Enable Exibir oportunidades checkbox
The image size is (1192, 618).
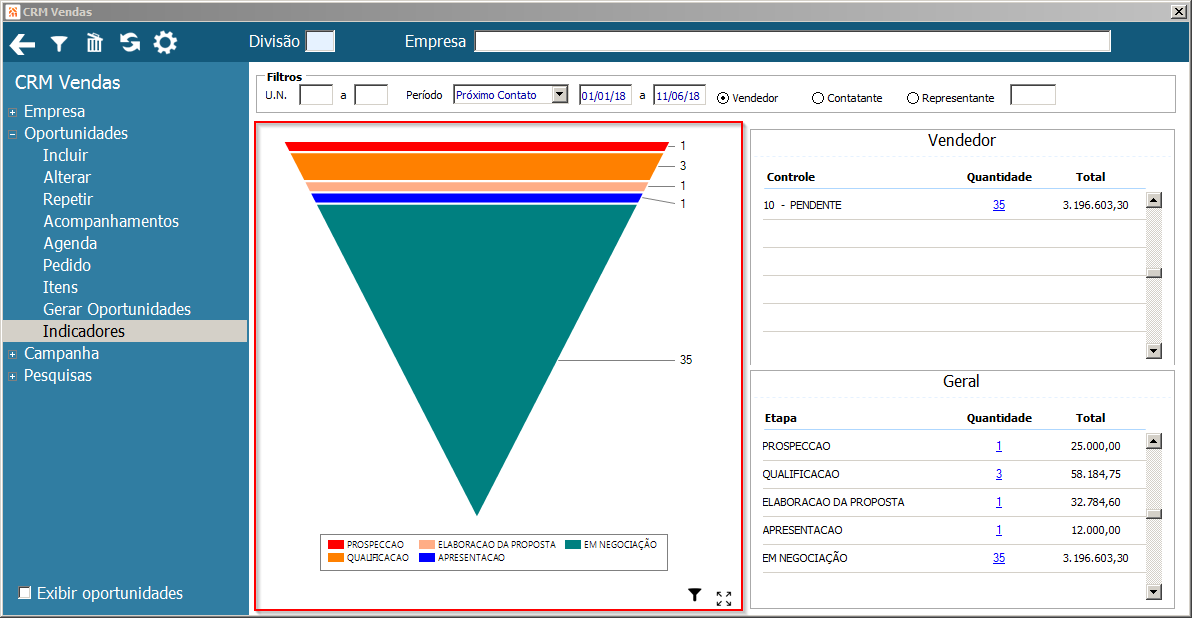point(25,593)
